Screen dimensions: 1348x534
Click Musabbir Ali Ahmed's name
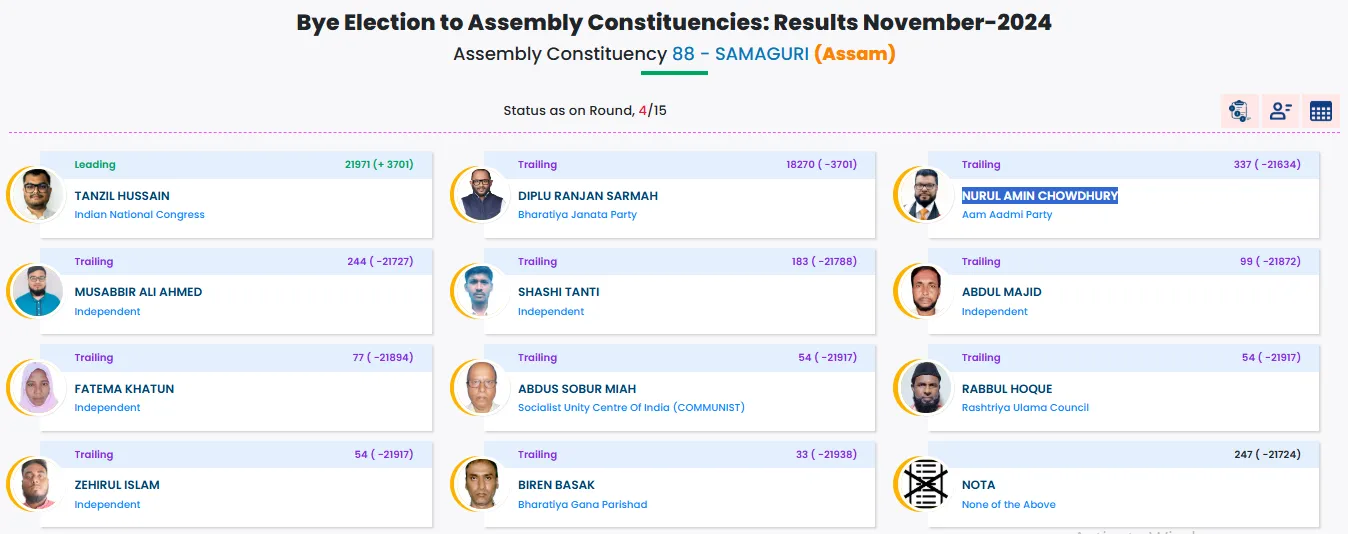(138, 292)
